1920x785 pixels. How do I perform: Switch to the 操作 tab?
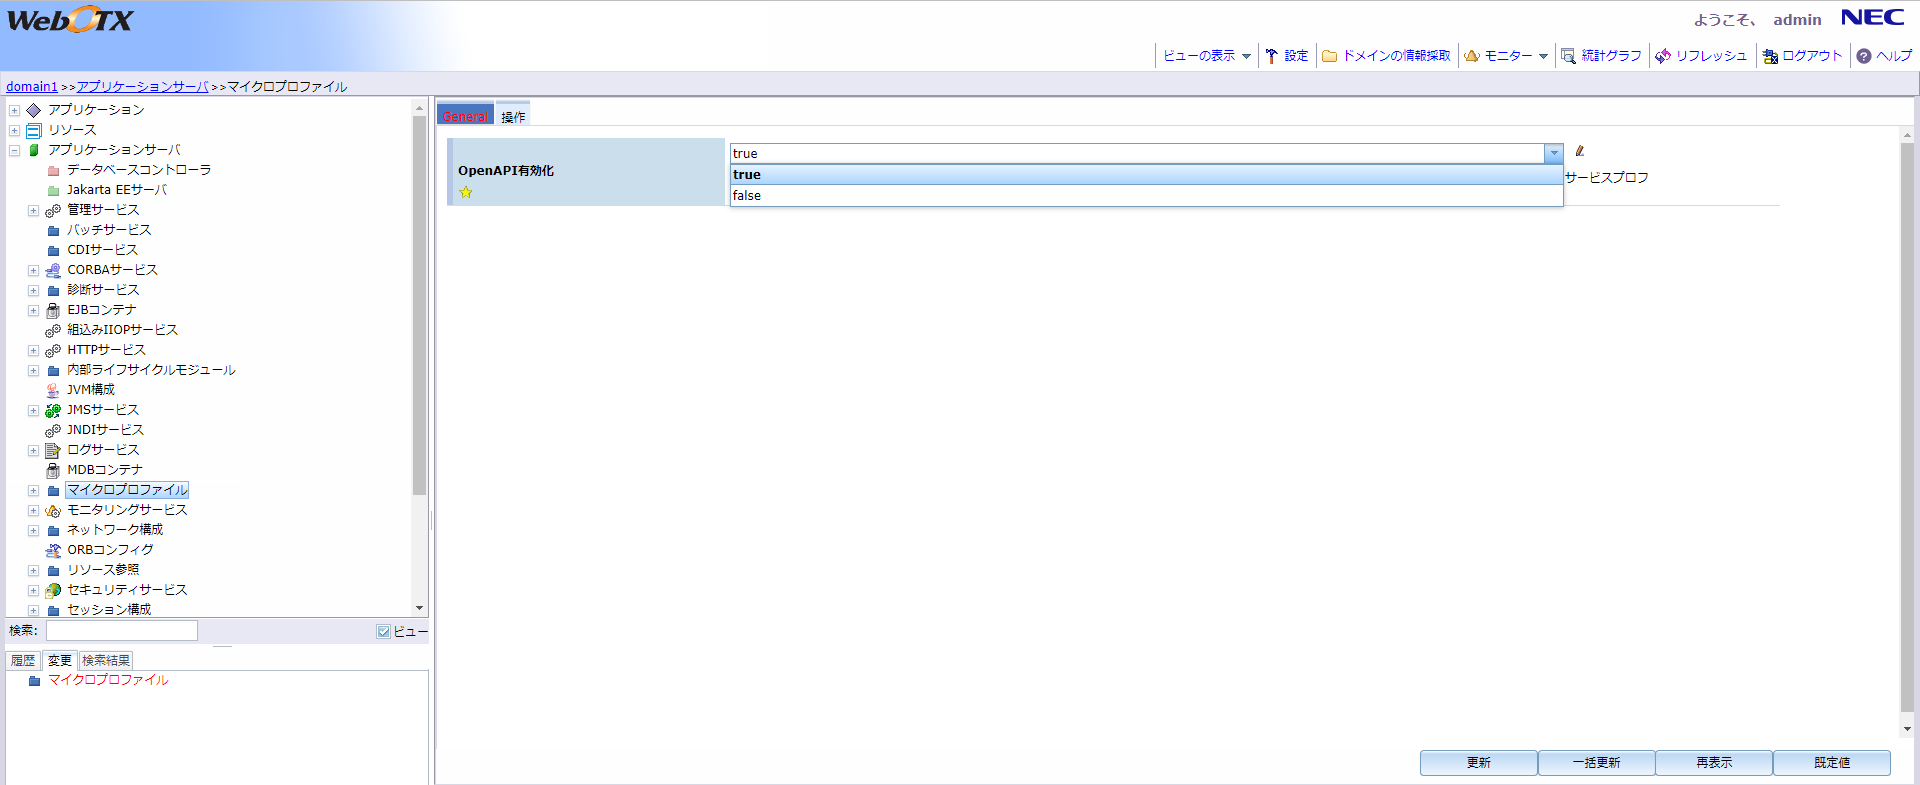(x=513, y=117)
